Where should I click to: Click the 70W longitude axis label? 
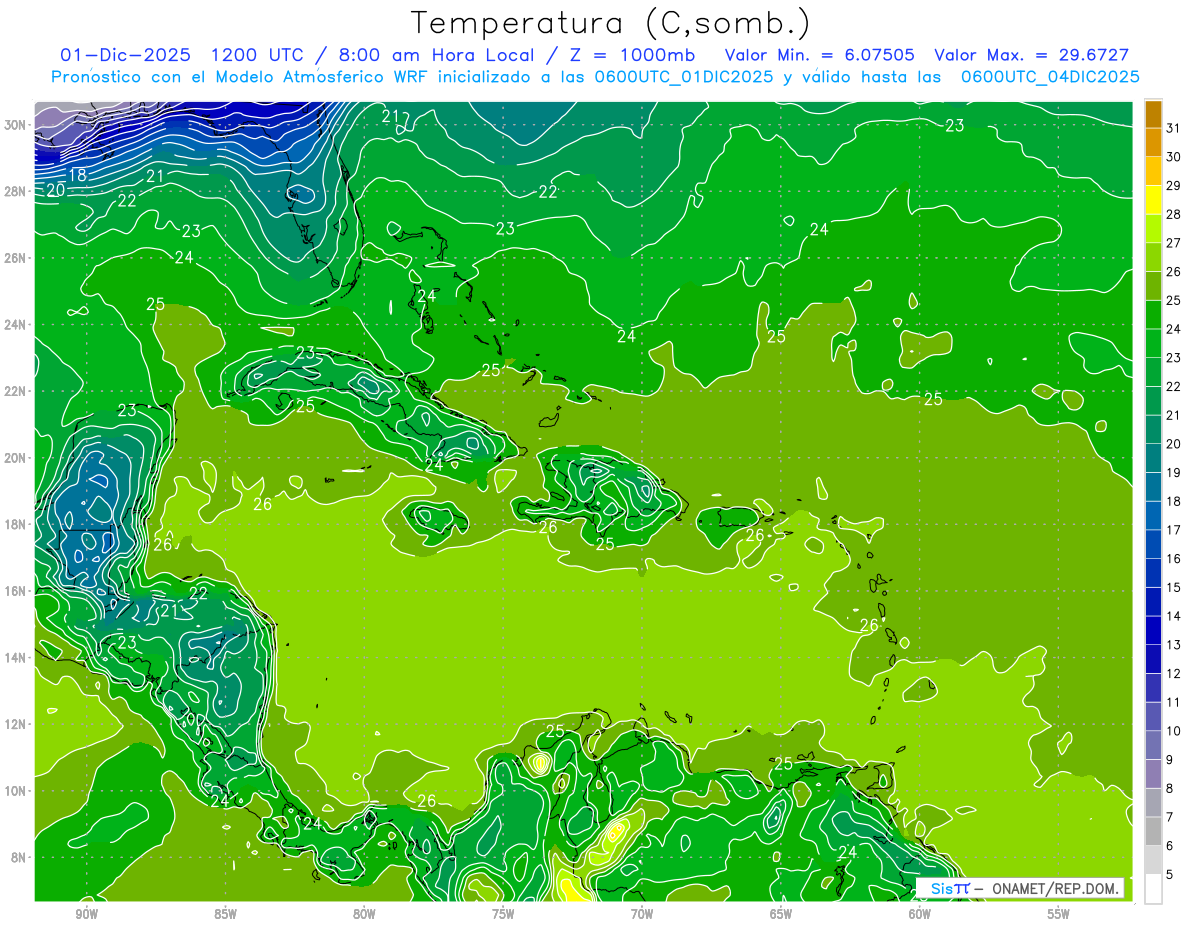point(642,914)
